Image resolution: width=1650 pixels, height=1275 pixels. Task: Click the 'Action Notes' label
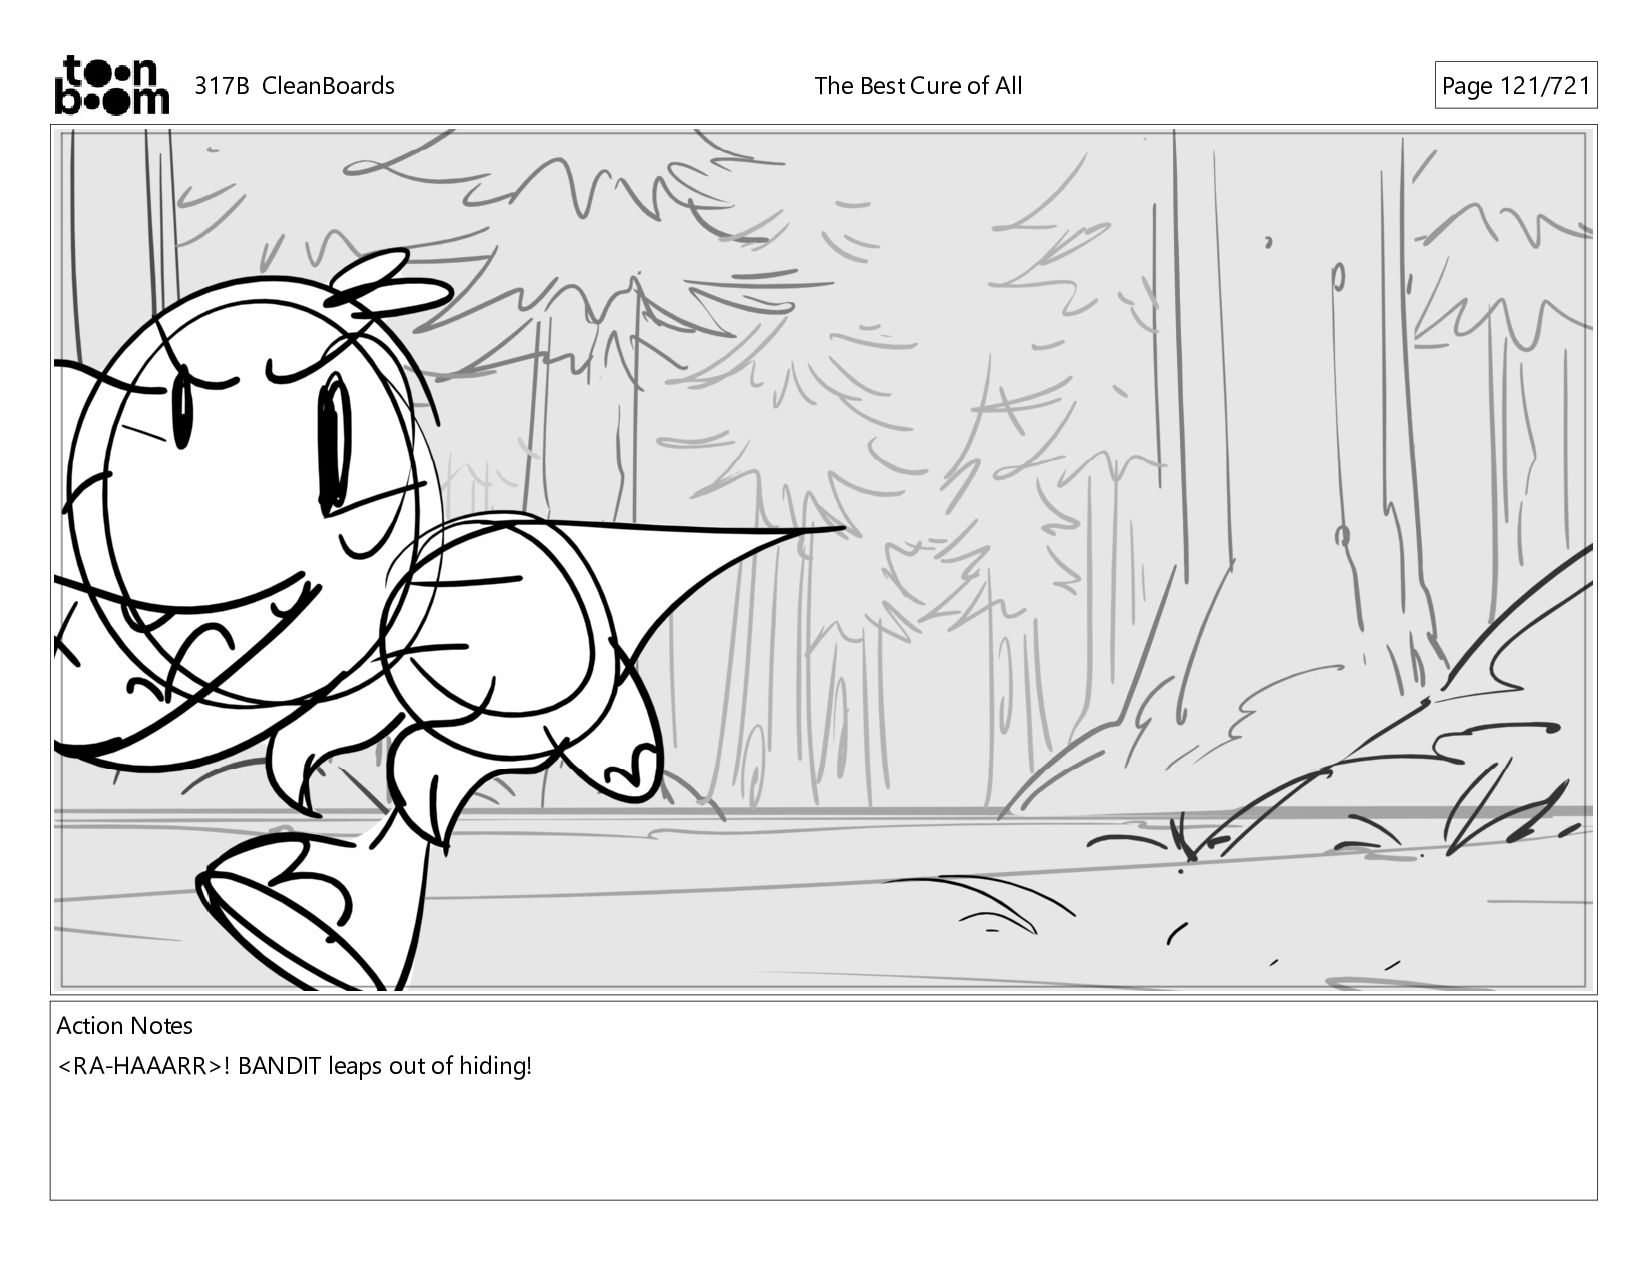pyautogui.click(x=124, y=1026)
